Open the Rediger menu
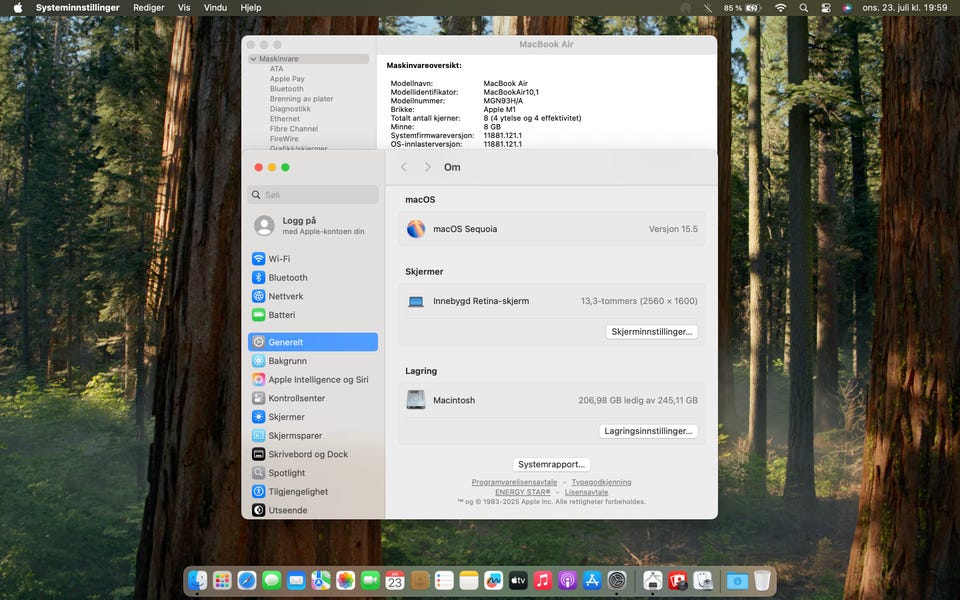 tap(149, 8)
